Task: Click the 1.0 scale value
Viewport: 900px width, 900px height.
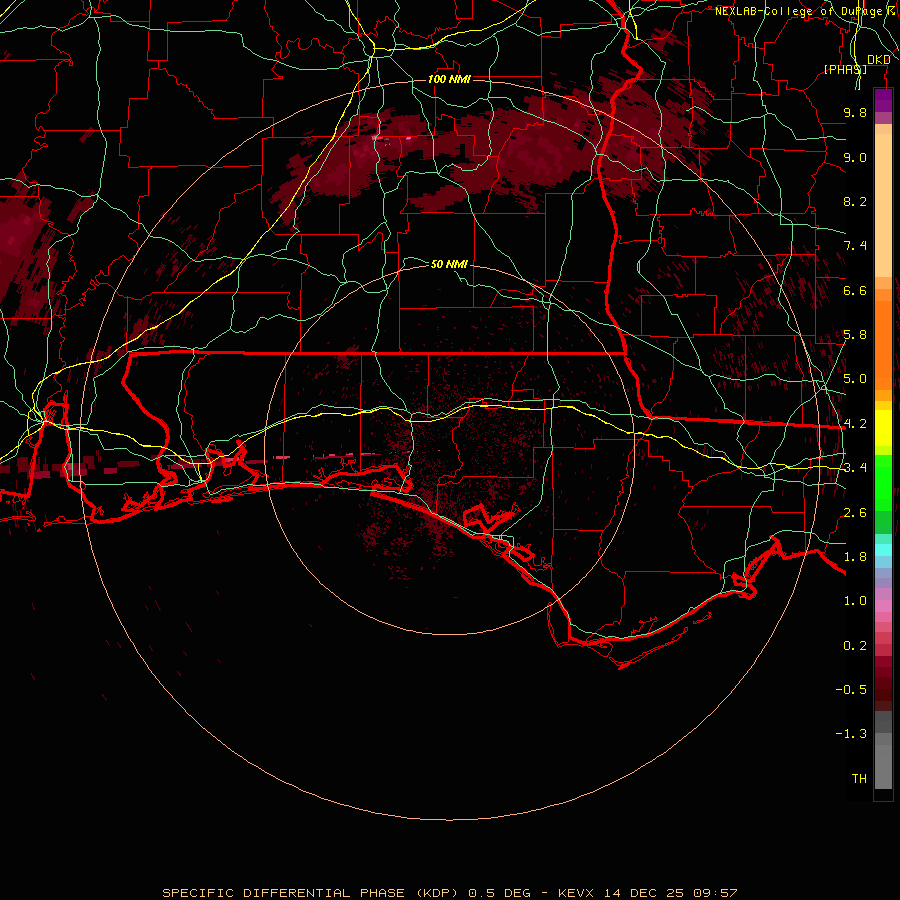Action: pos(855,601)
